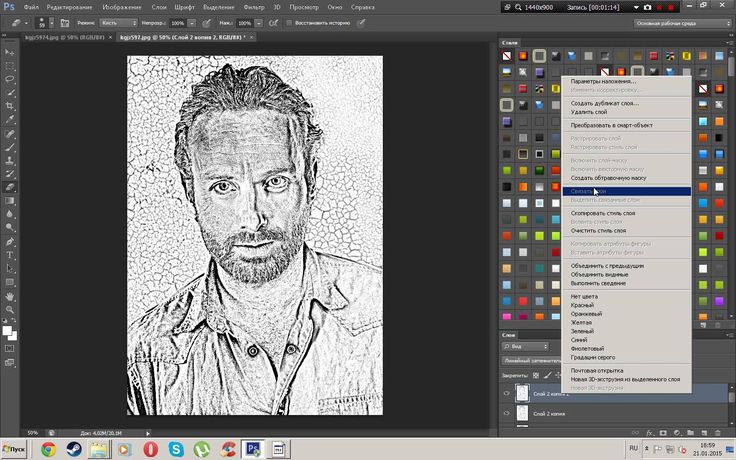Choose "Создать дубликат слоя..." from the context menu
Image resolution: width=736 pixels, height=460 pixels.
[x=604, y=103]
